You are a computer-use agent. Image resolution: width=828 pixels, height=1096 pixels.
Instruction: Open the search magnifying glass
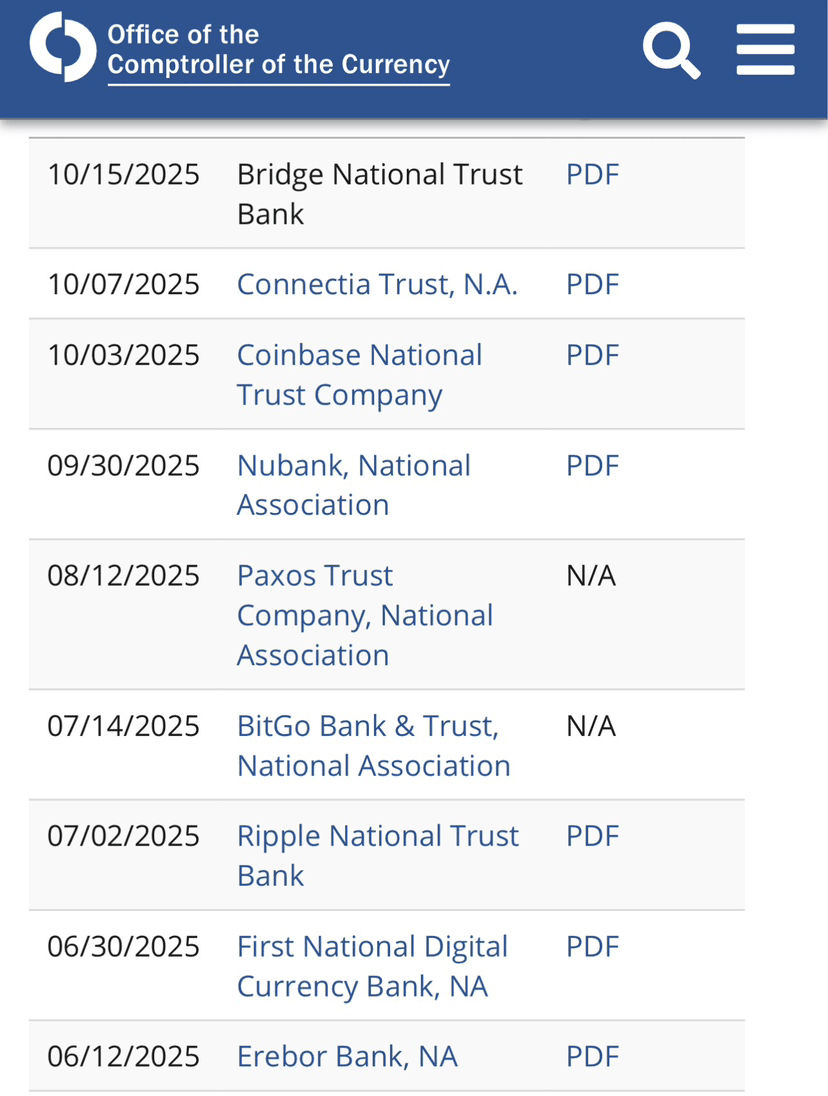[x=671, y=50]
